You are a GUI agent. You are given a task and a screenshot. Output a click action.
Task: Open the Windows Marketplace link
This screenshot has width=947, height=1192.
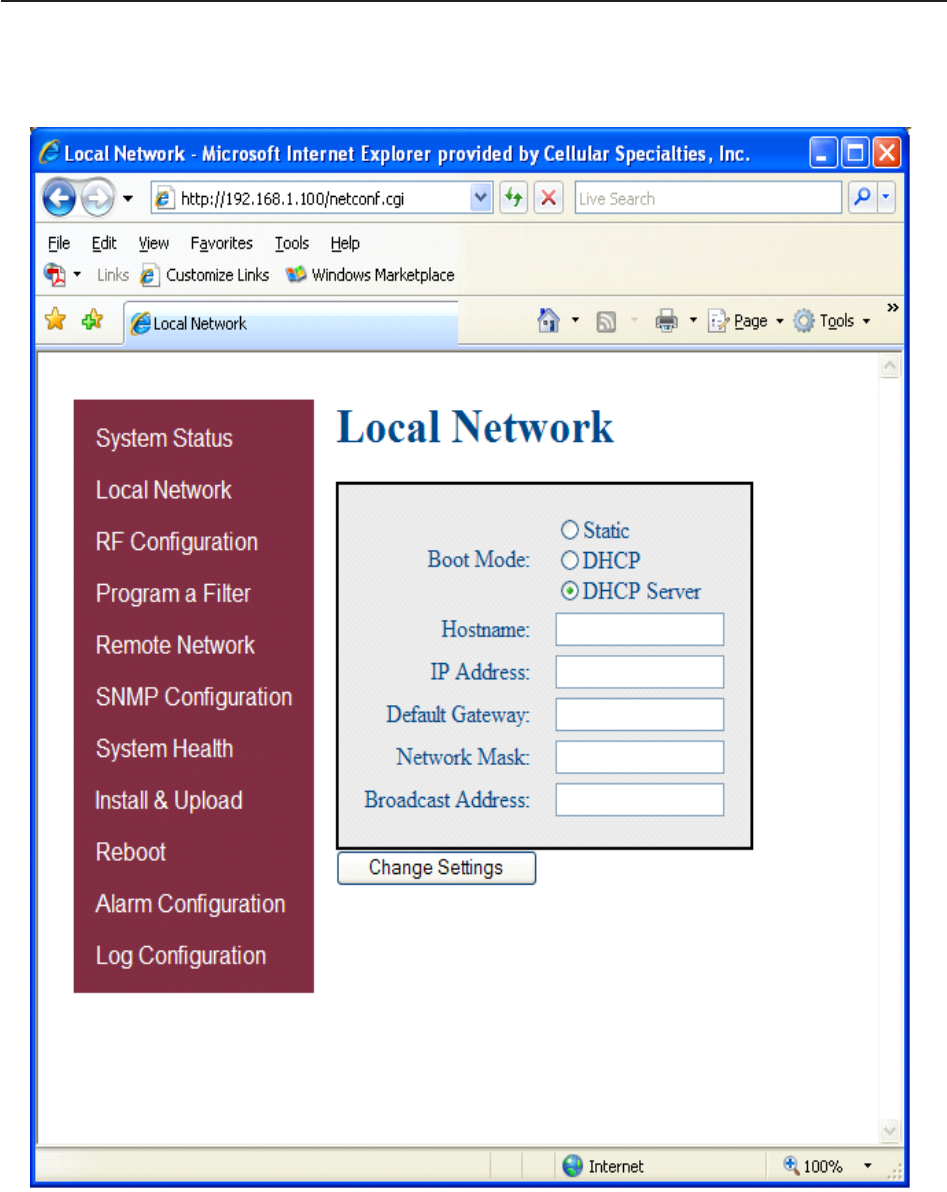(x=371, y=275)
